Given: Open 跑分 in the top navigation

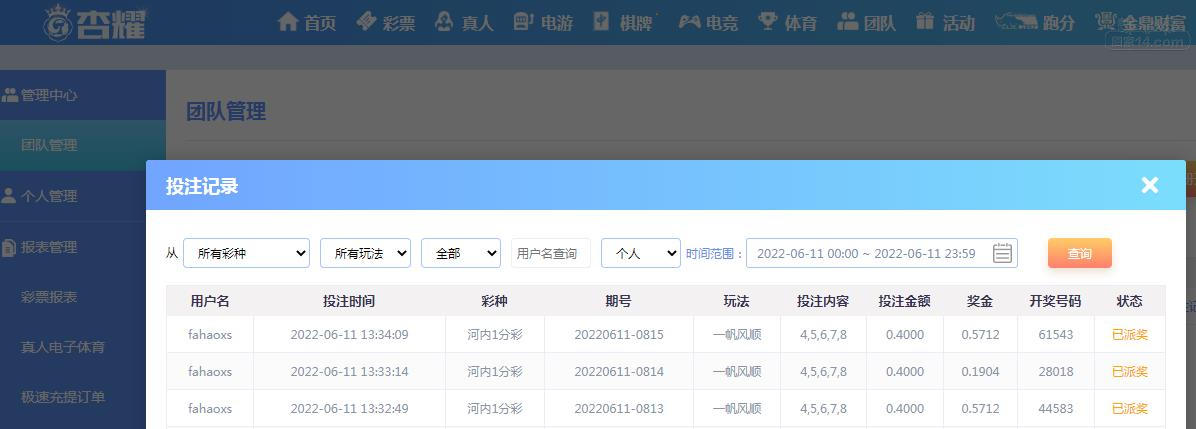Looking at the screenshot, I should point(1059,23).
